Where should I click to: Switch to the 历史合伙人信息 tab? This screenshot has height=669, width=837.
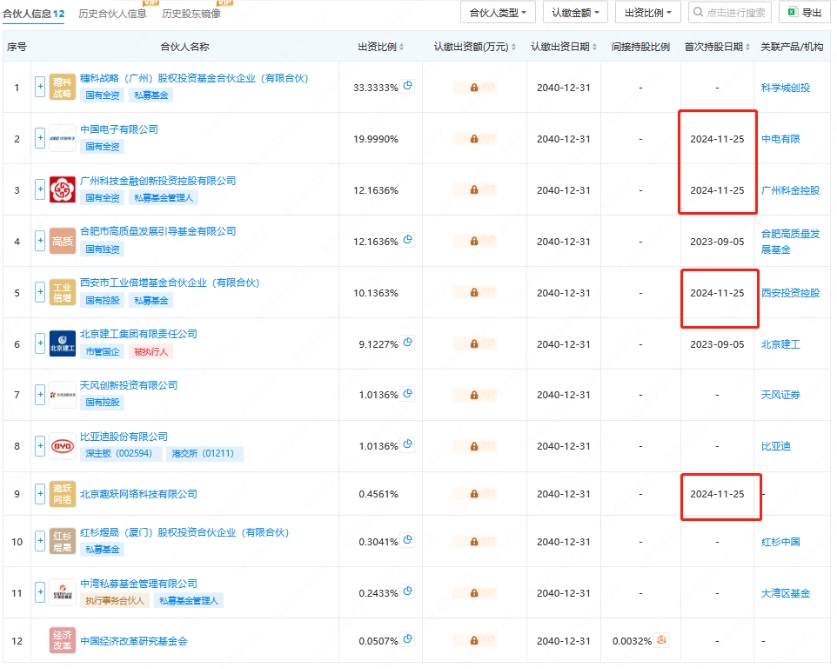coord(113,13)
